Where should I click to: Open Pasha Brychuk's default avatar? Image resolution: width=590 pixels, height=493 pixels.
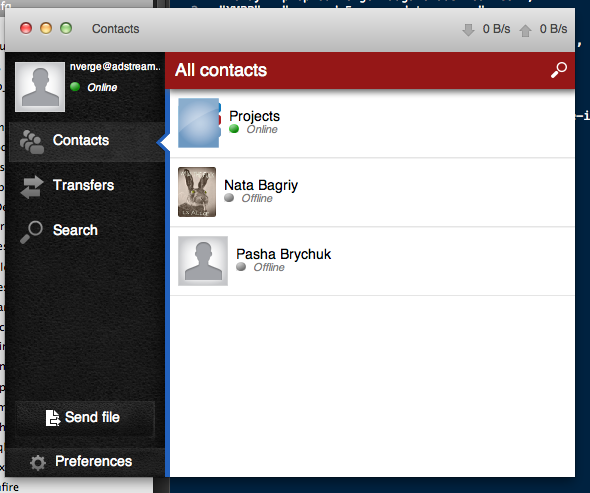tap(203, 261)
